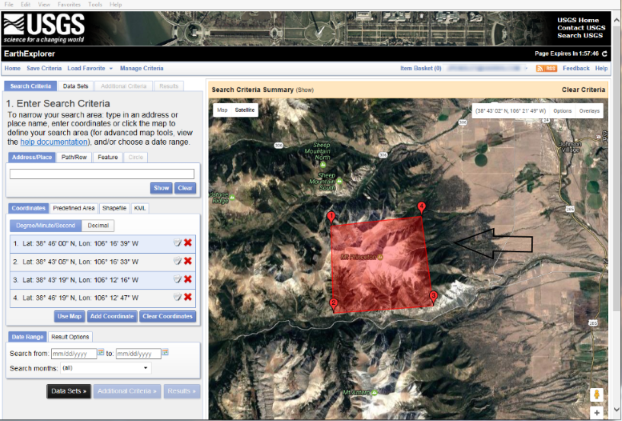Remove coordinate 3 using its red X
The width and height of the screenshot is (622, 421).
click(x=188, y=279)
